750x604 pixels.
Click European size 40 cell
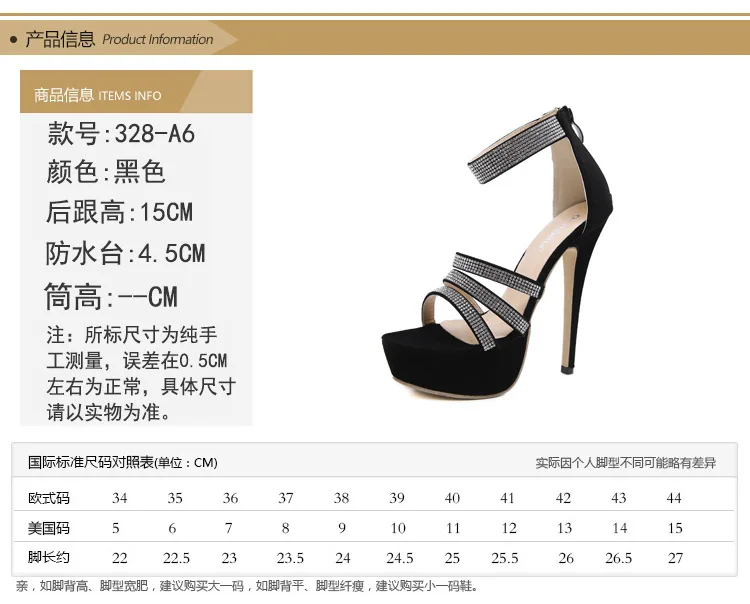coord(452,498)
